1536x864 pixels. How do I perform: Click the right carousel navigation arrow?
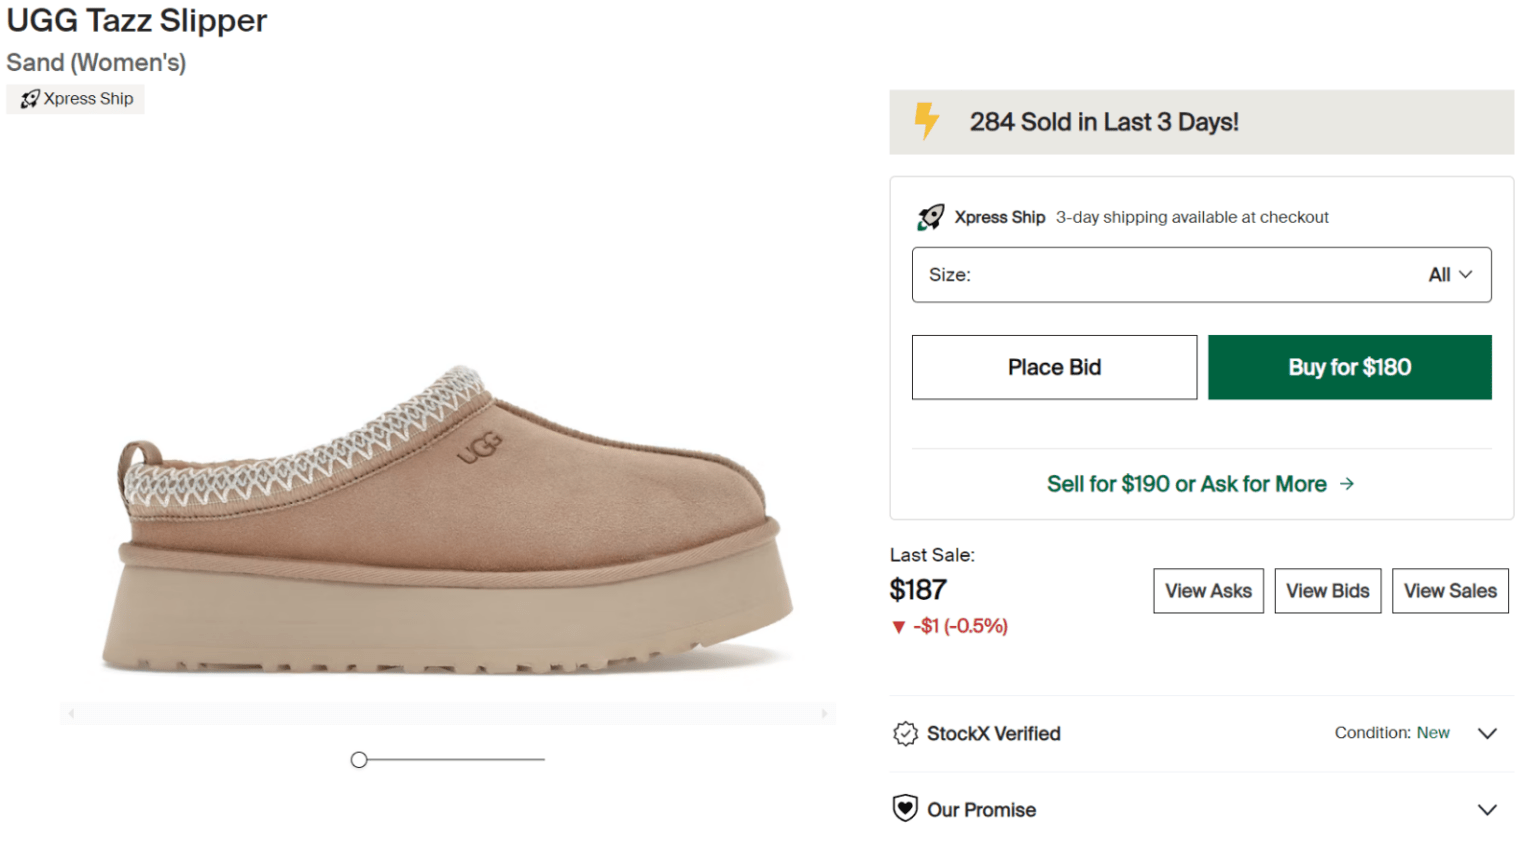tap(826, 713)
